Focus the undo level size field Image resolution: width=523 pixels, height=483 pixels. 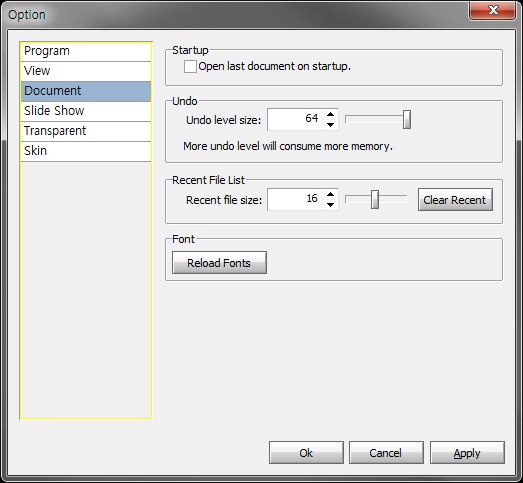(295, 119)
